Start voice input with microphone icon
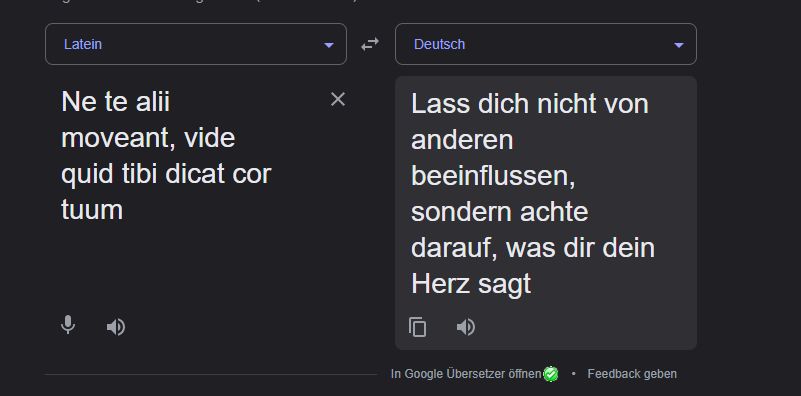The height and width of the screenshot is (396, 801). [68, 325]
